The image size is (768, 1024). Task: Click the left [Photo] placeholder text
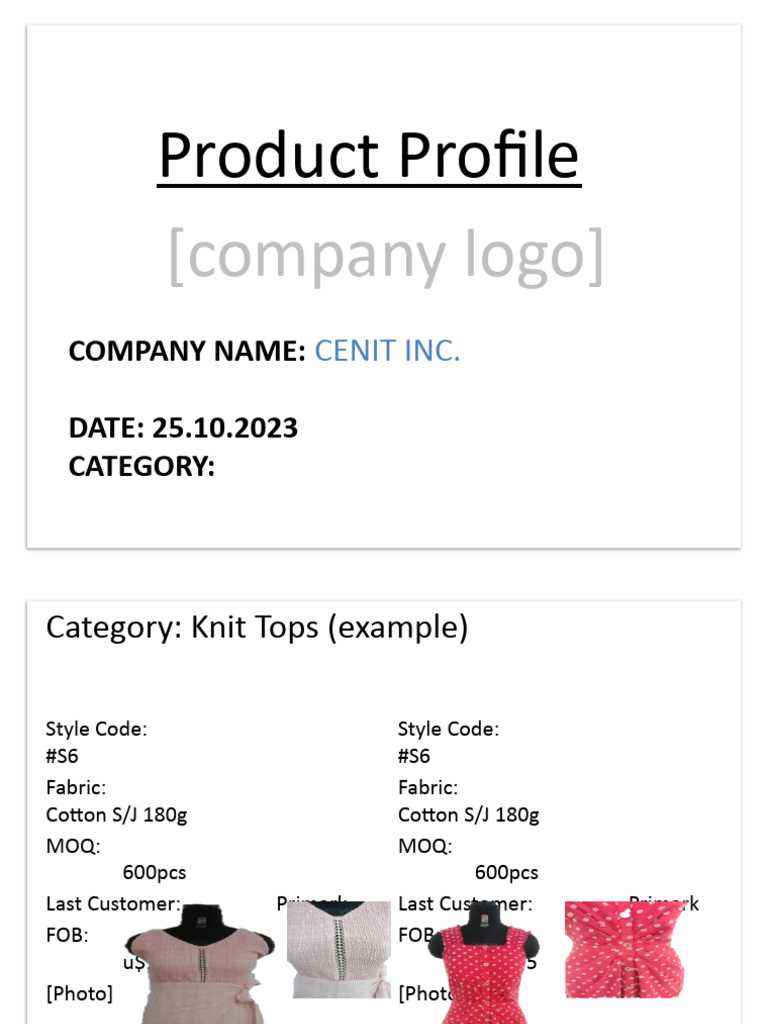tap(79, 994)
